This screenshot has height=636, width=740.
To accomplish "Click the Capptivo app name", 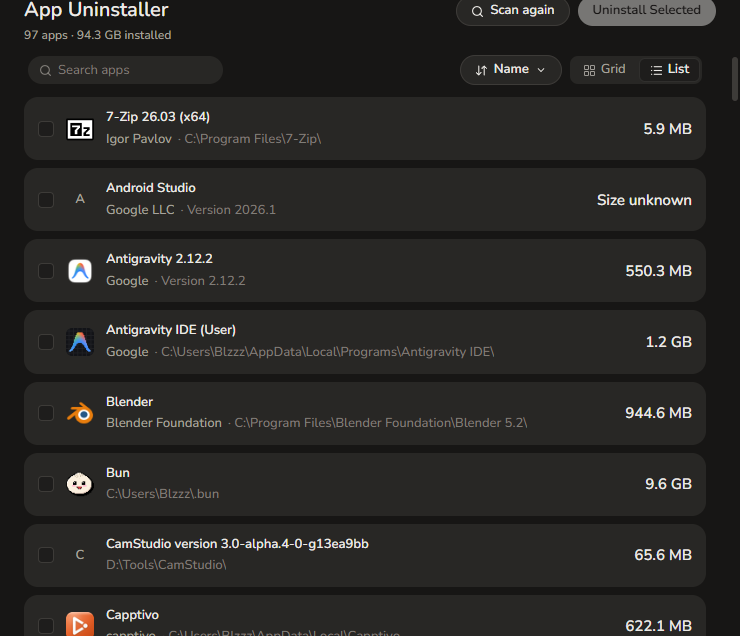I will [x=132, y=615].
